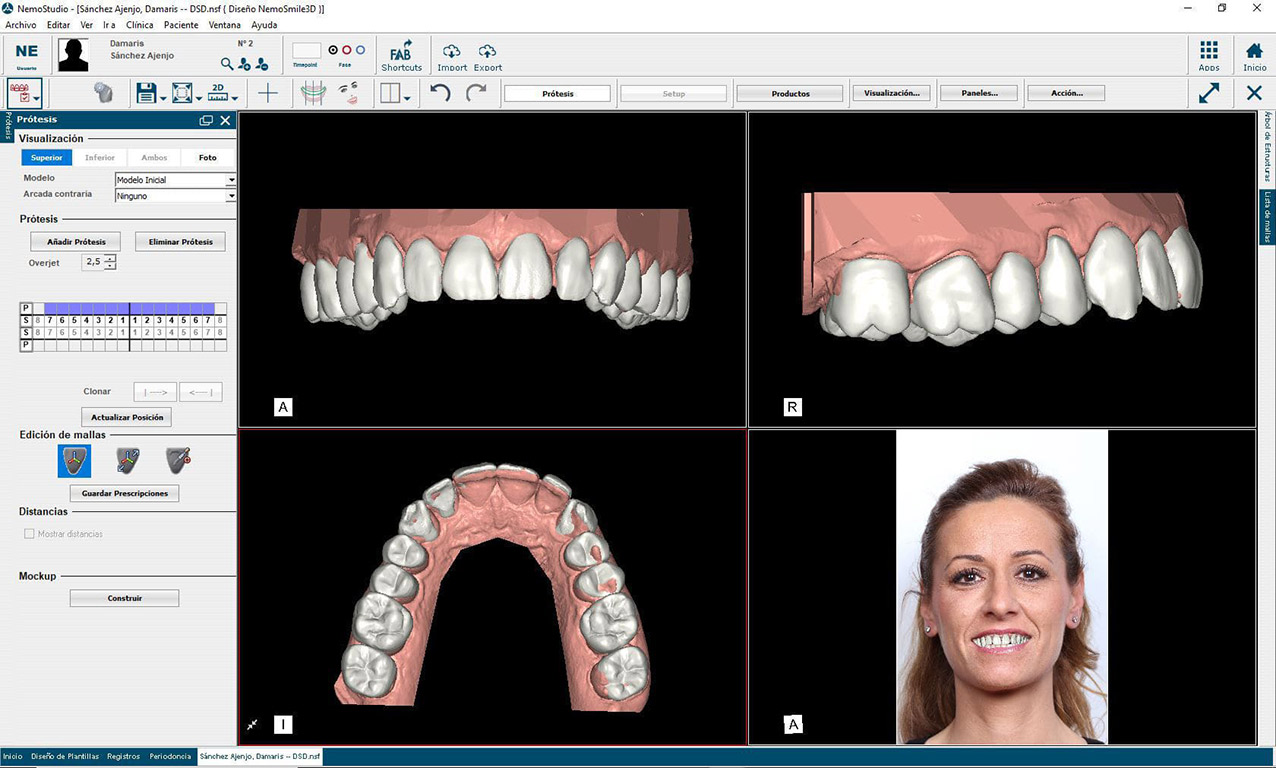Click the Import cloud icon
The height and width of the screenshot is (768, 1276).
coord(452,56)
